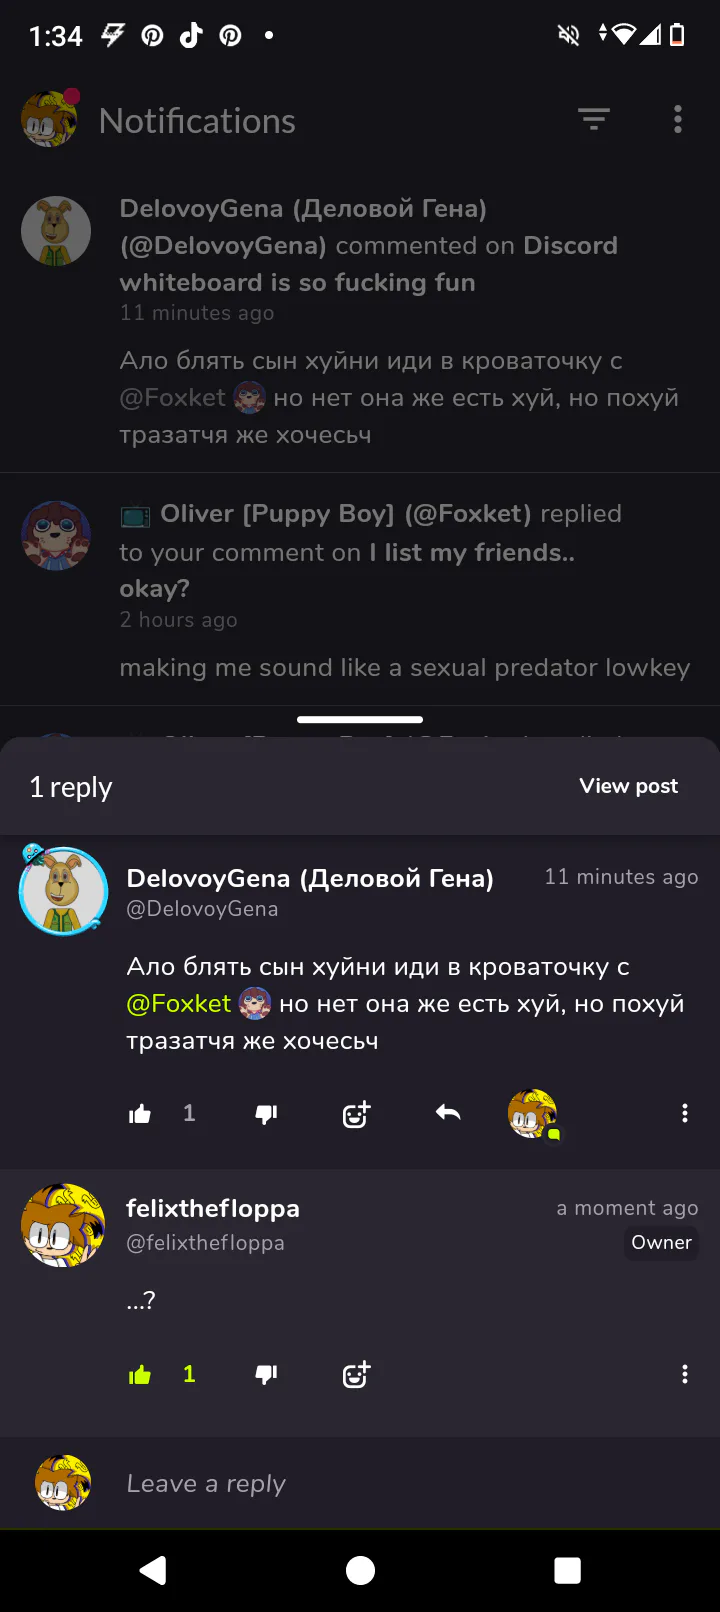Screen dimensions: 720x1612
Task: Tap the @Foxket mention link in comment
Action: [179, 1003]
